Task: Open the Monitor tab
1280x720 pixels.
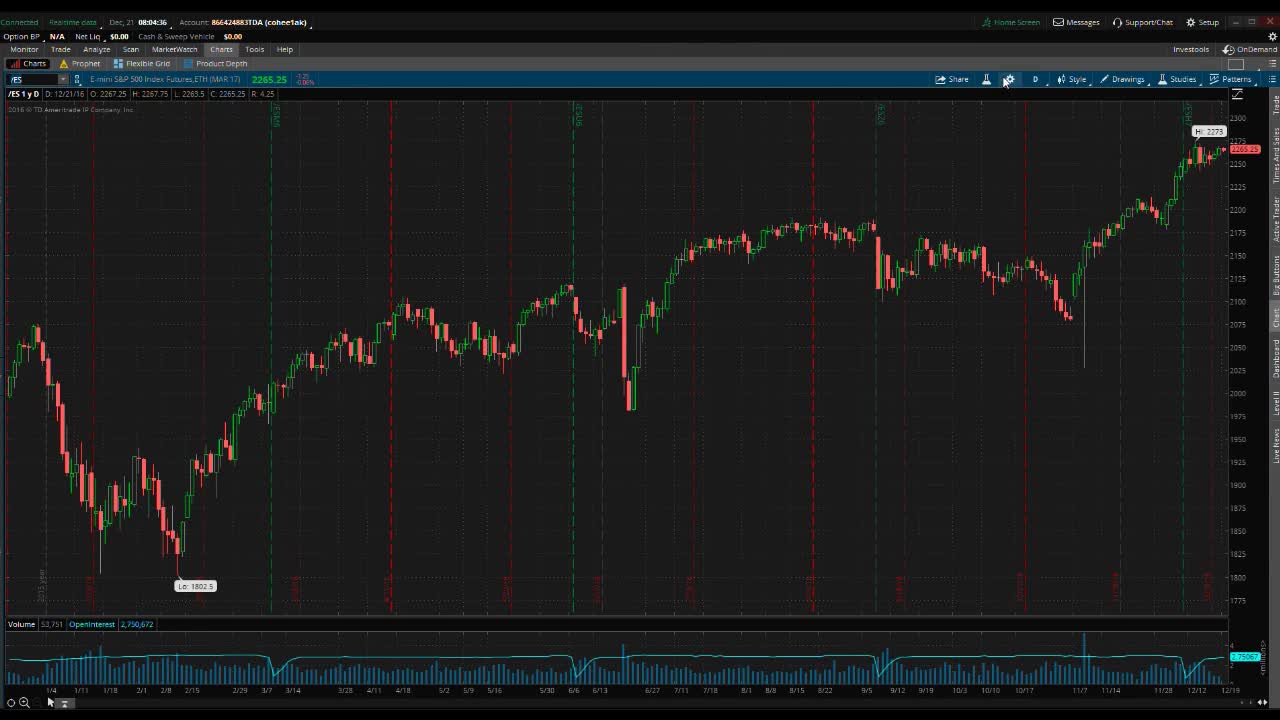Action: pos(24,49)
